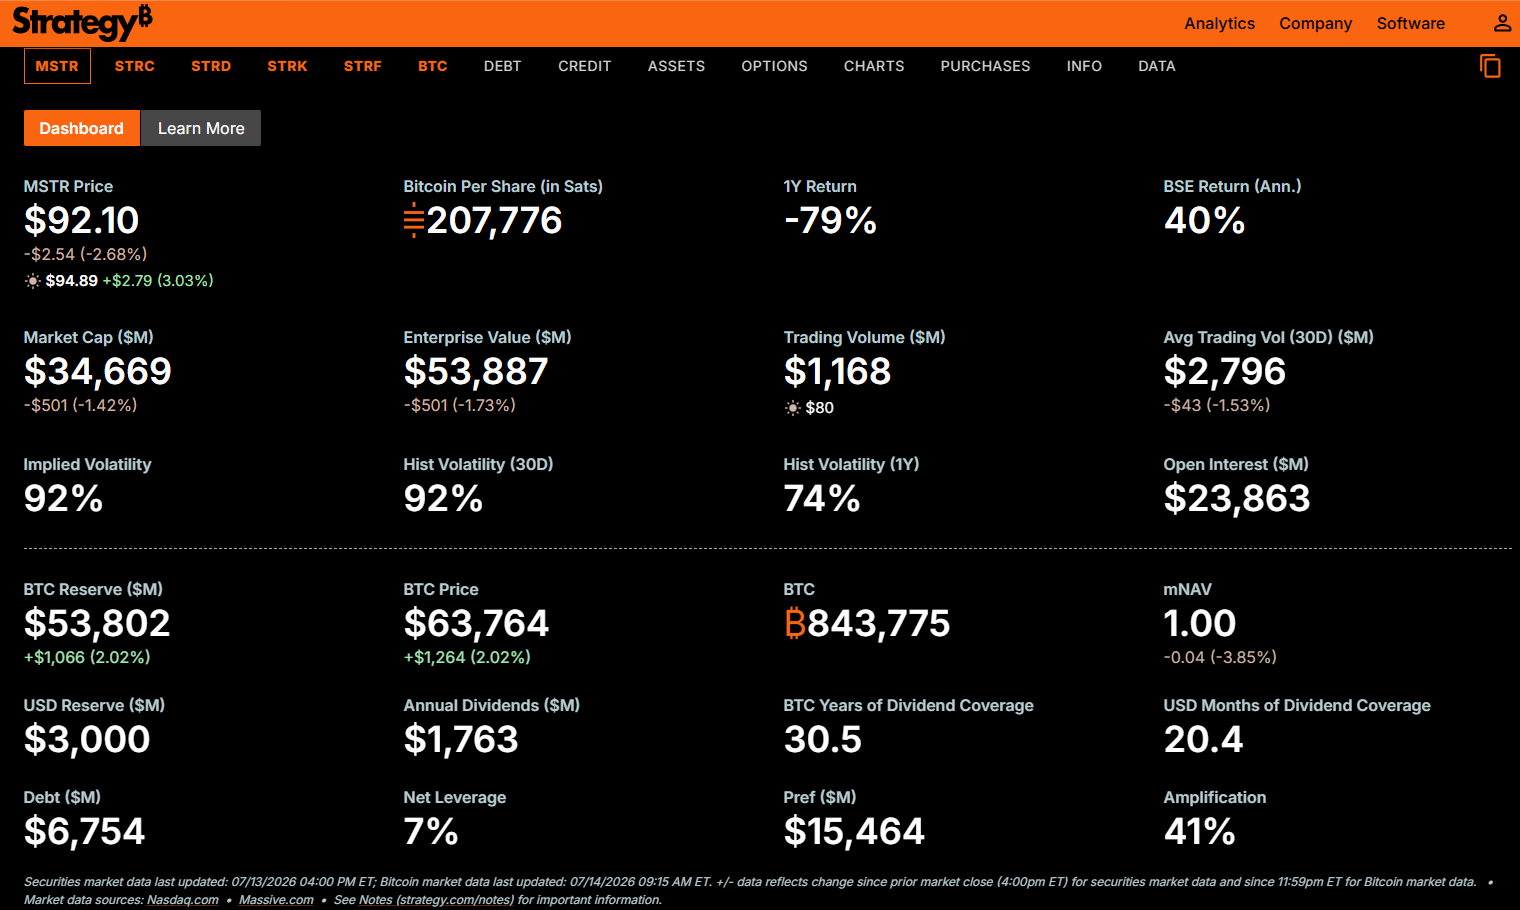Switch to the OPTIONS tab

[x=774, y=66]
